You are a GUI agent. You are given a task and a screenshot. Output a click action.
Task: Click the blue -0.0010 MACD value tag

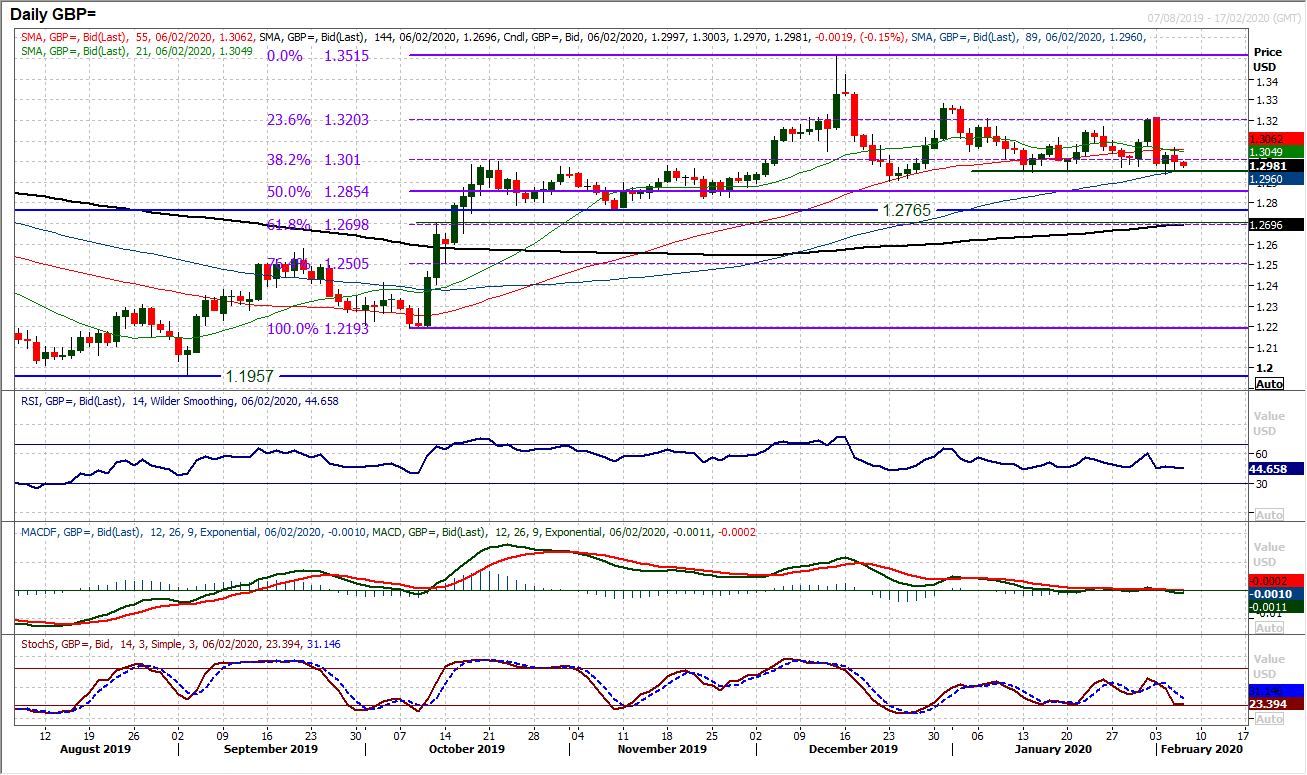[x=1277, y=593]
